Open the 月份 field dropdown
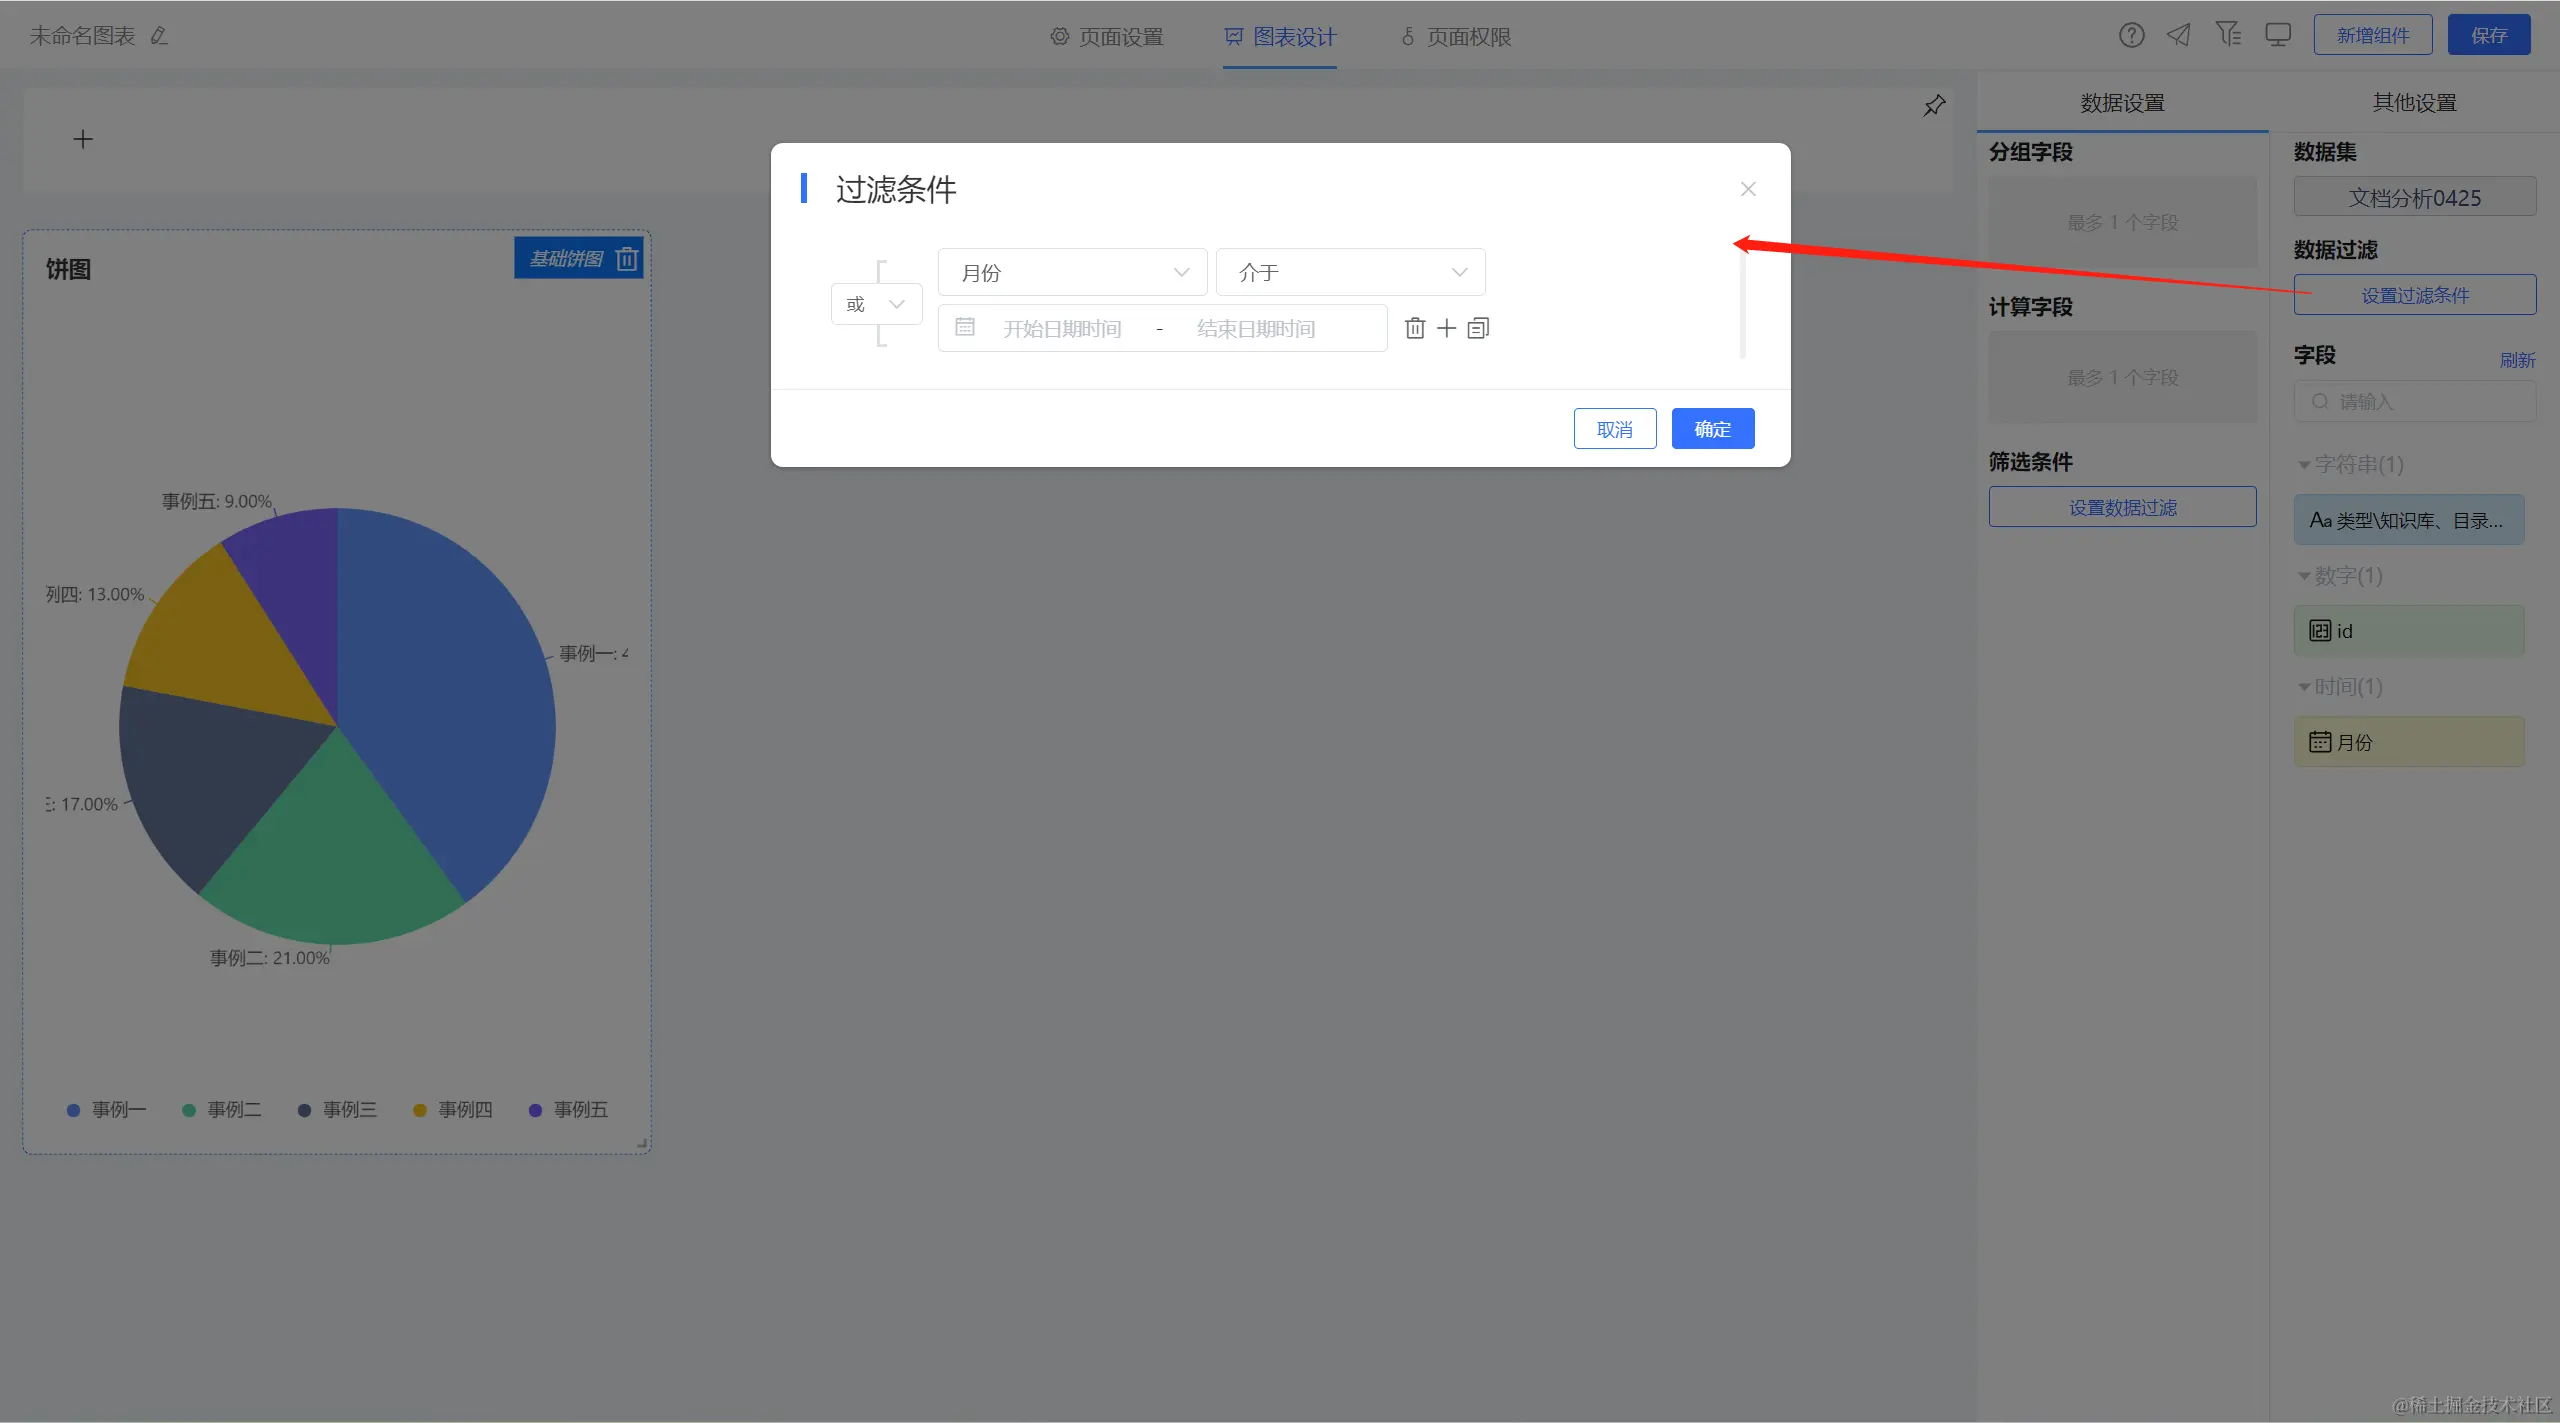Image resolution: width=2560 pixels, height=1423 pixels. (1072, 272)
